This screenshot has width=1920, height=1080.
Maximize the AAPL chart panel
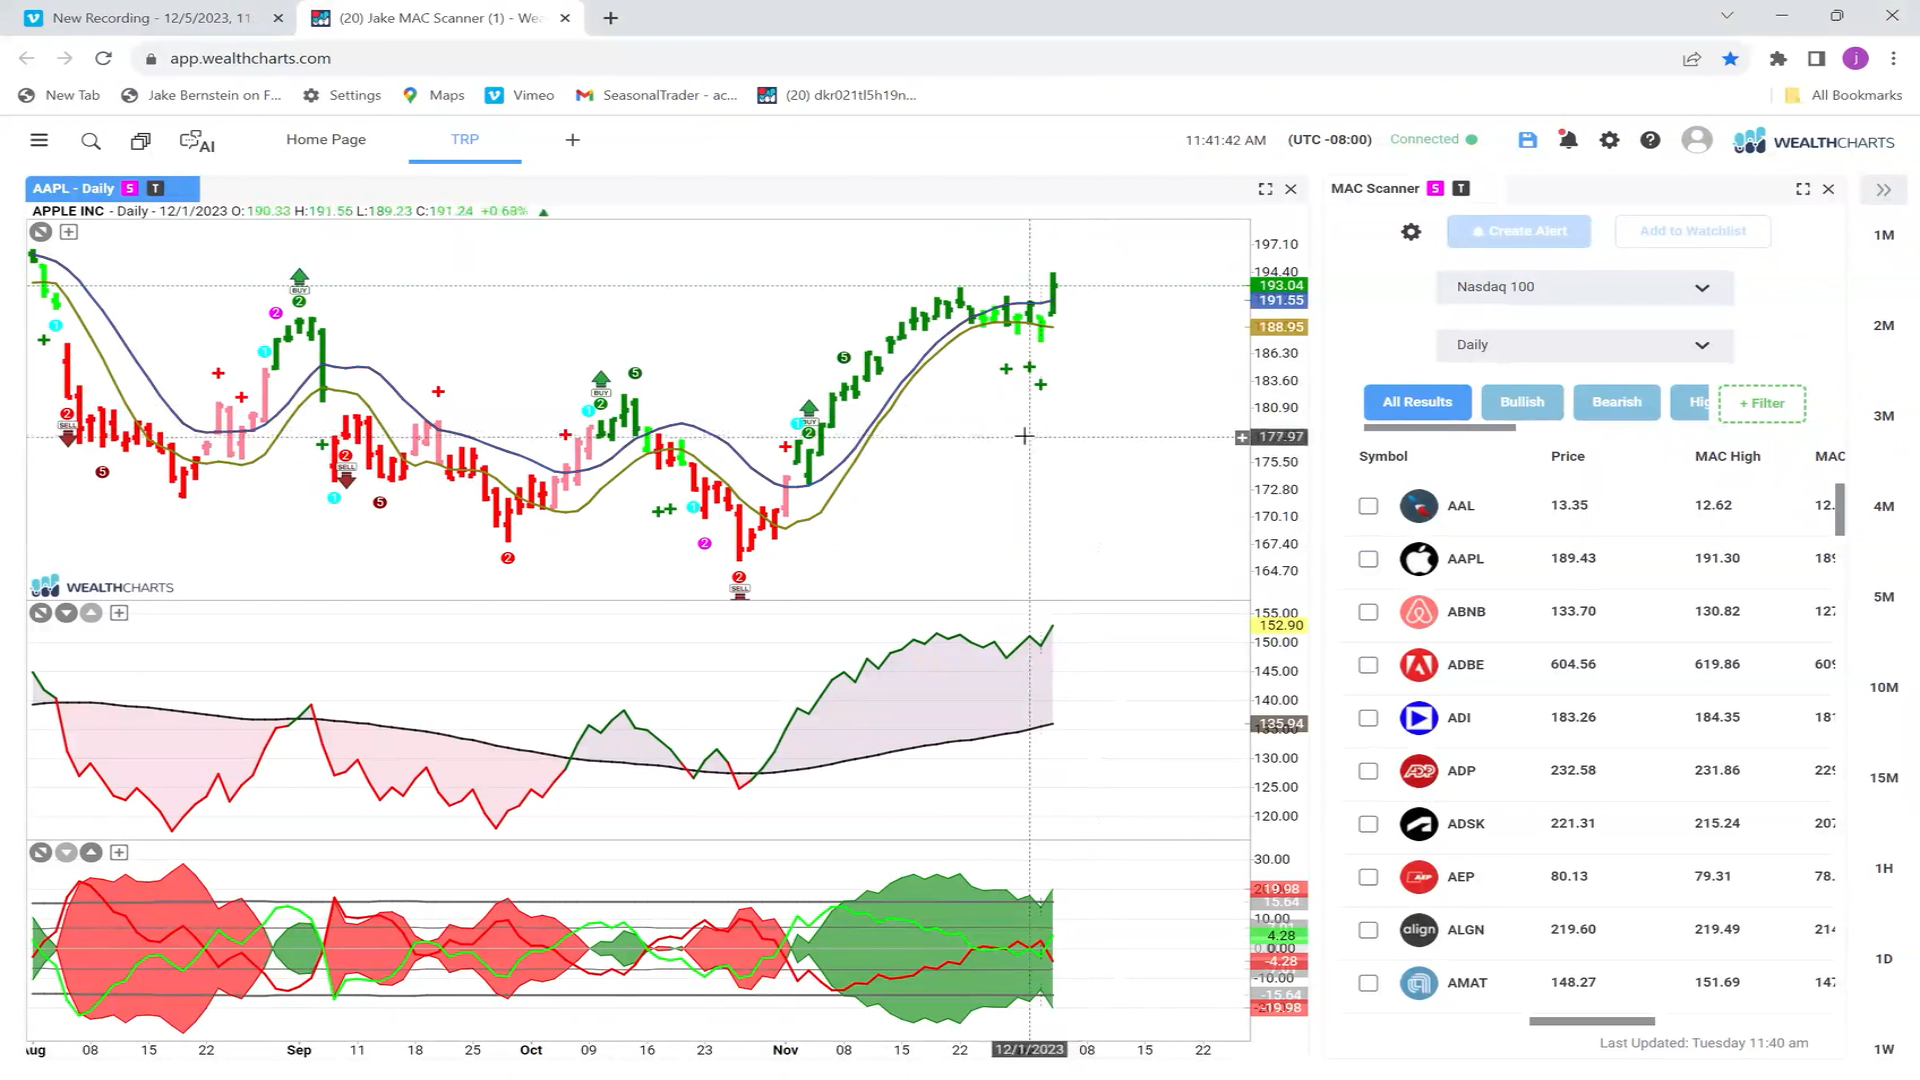point(1265,189)
